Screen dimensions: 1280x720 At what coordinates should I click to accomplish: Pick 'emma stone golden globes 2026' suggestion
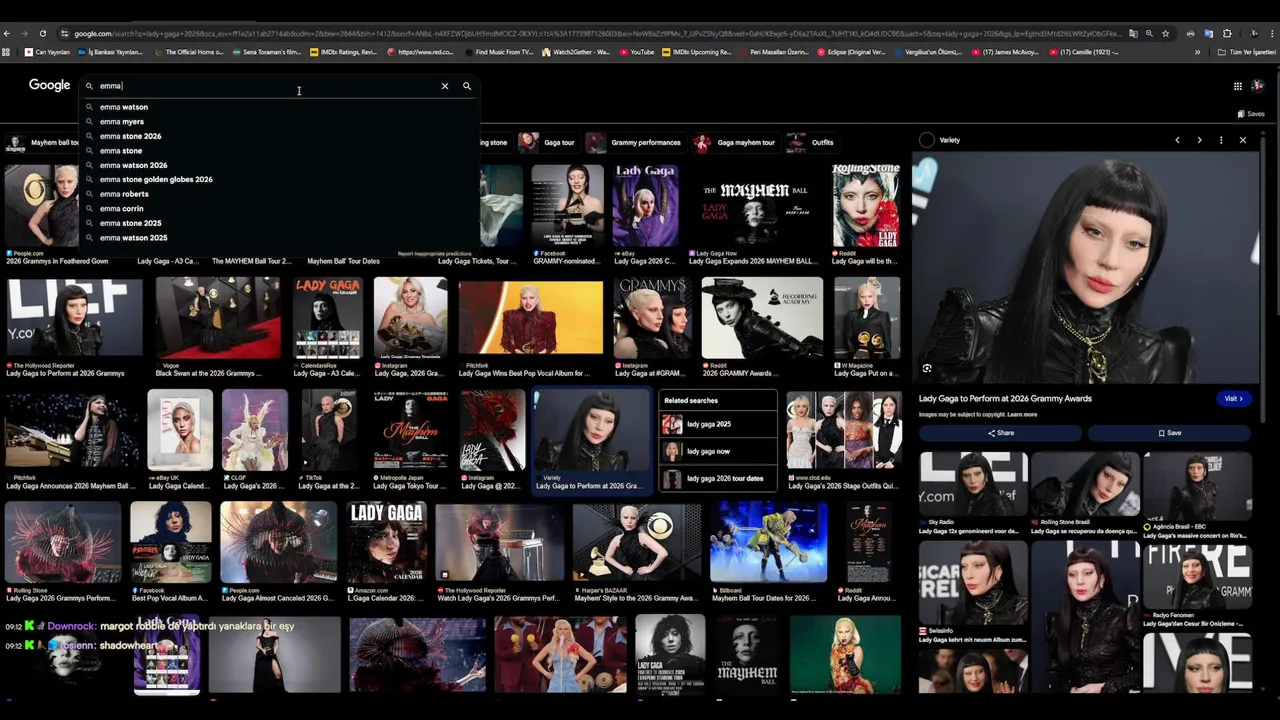pos(280,179)
